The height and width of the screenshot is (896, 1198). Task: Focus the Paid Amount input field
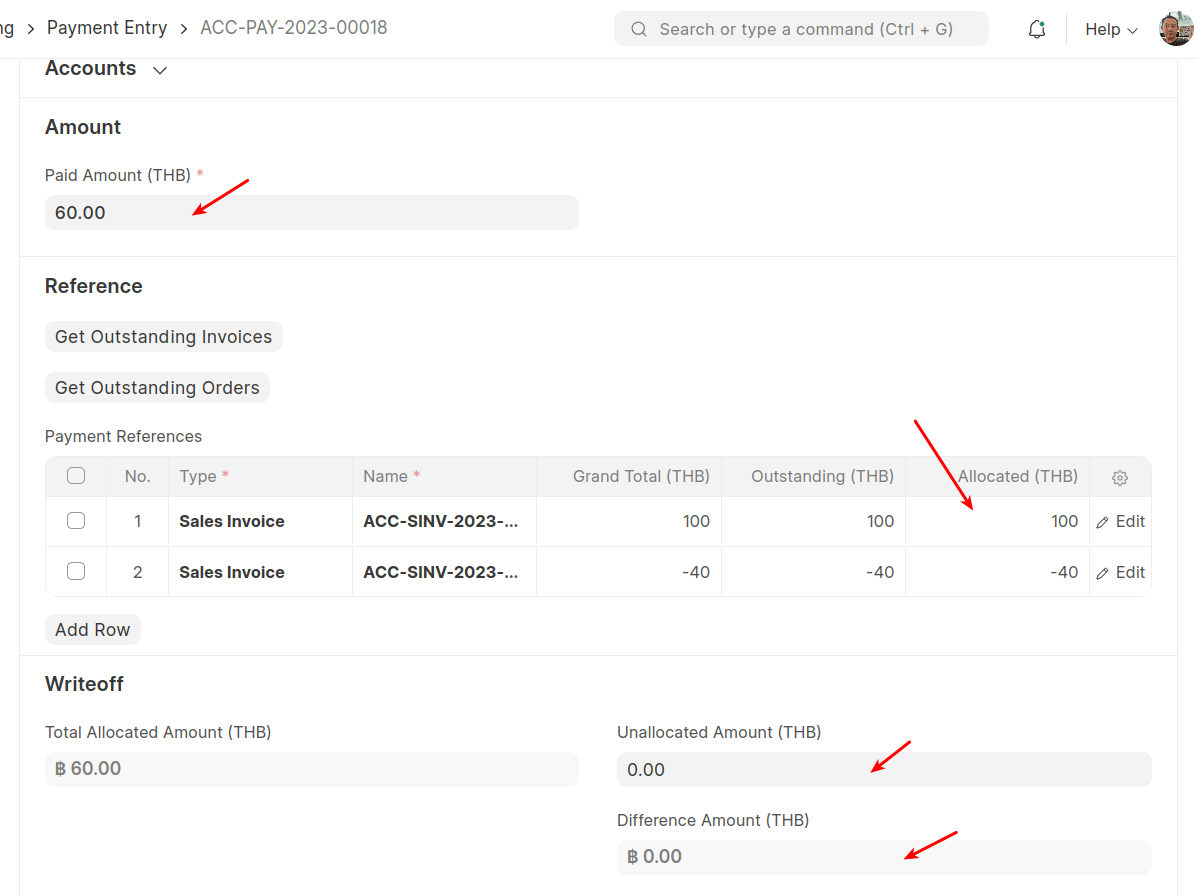tap(311, 212)
